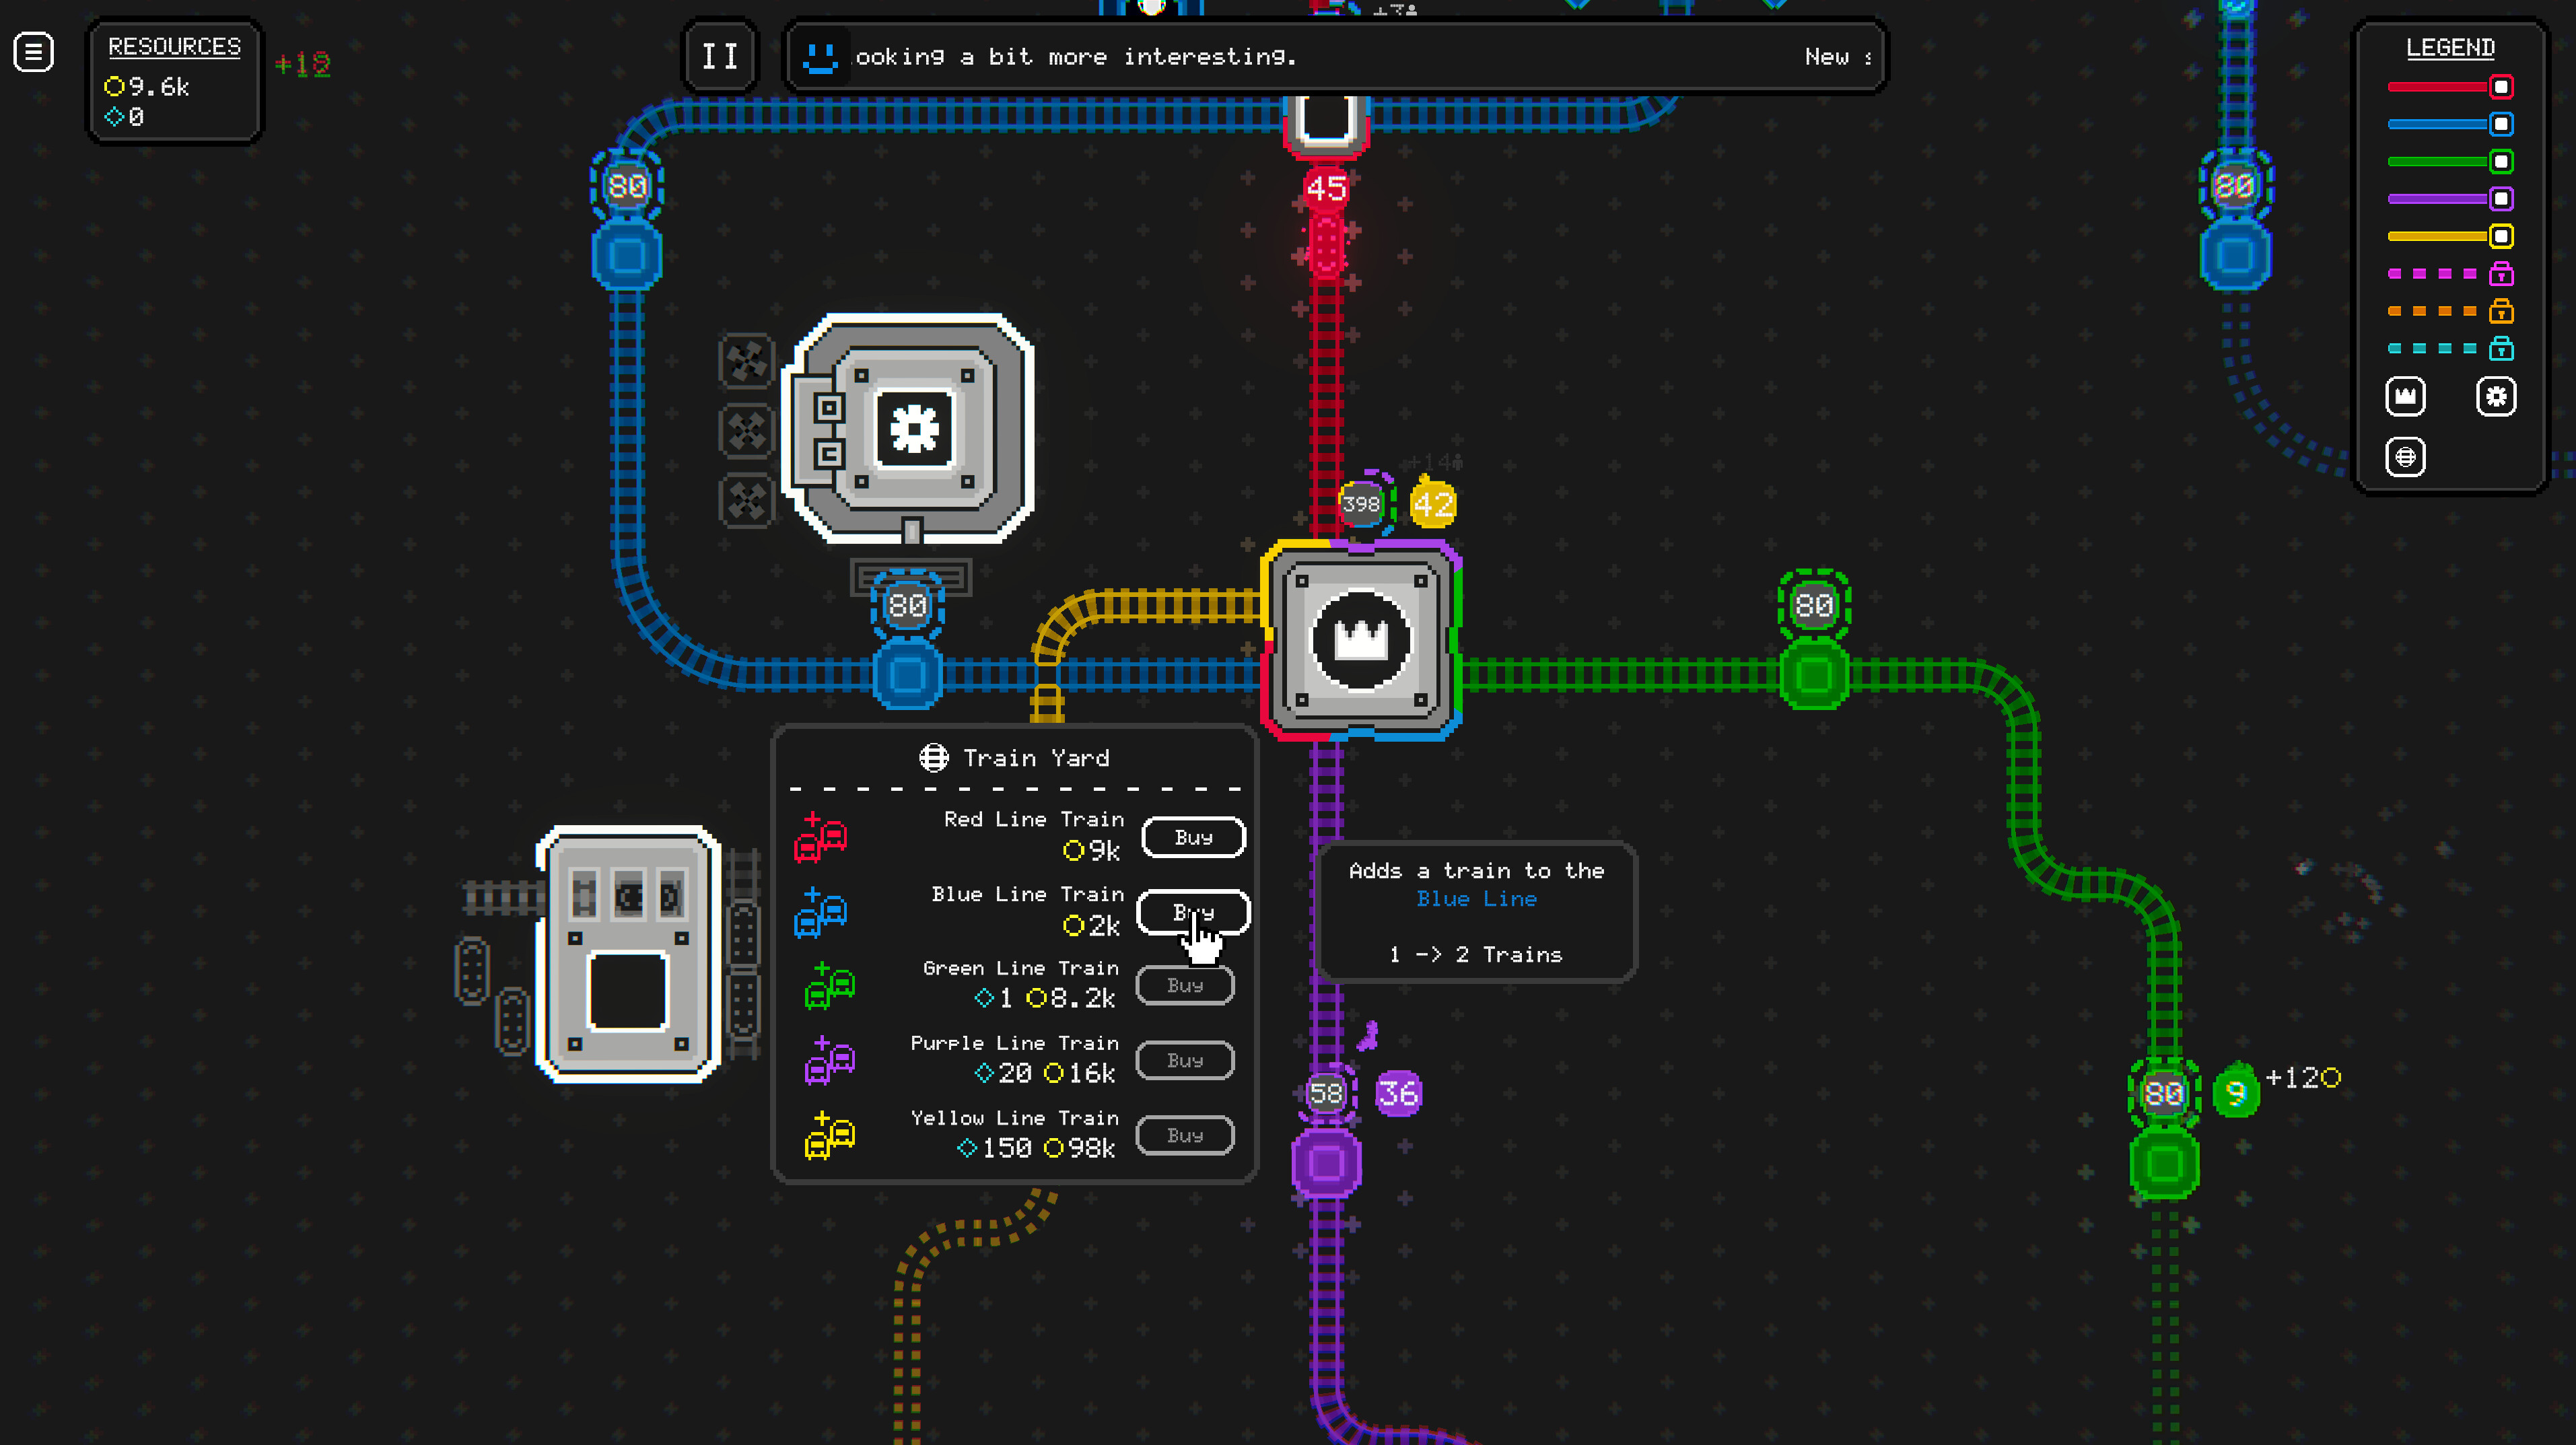Click the blue add-train icon
Screen dimensions: 2576x1445
(821, 912)
